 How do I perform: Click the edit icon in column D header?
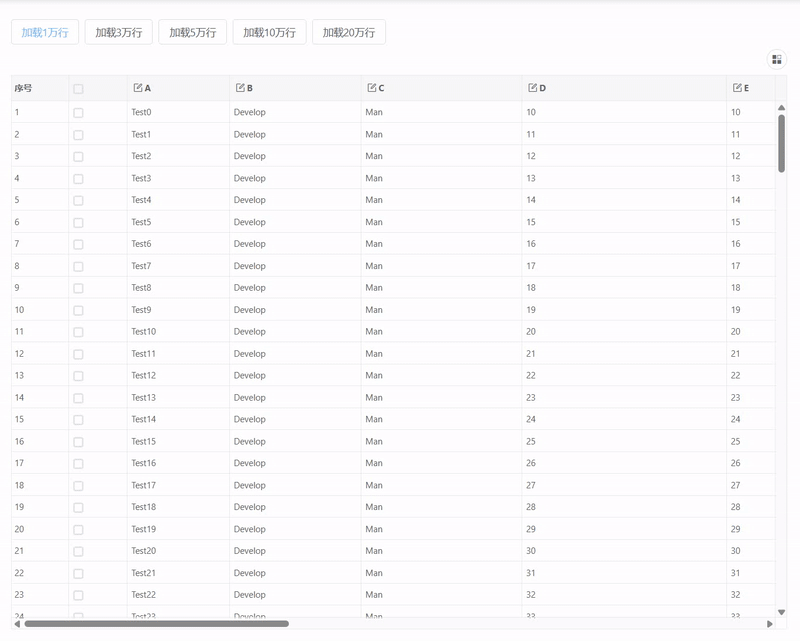click(531, 87)
